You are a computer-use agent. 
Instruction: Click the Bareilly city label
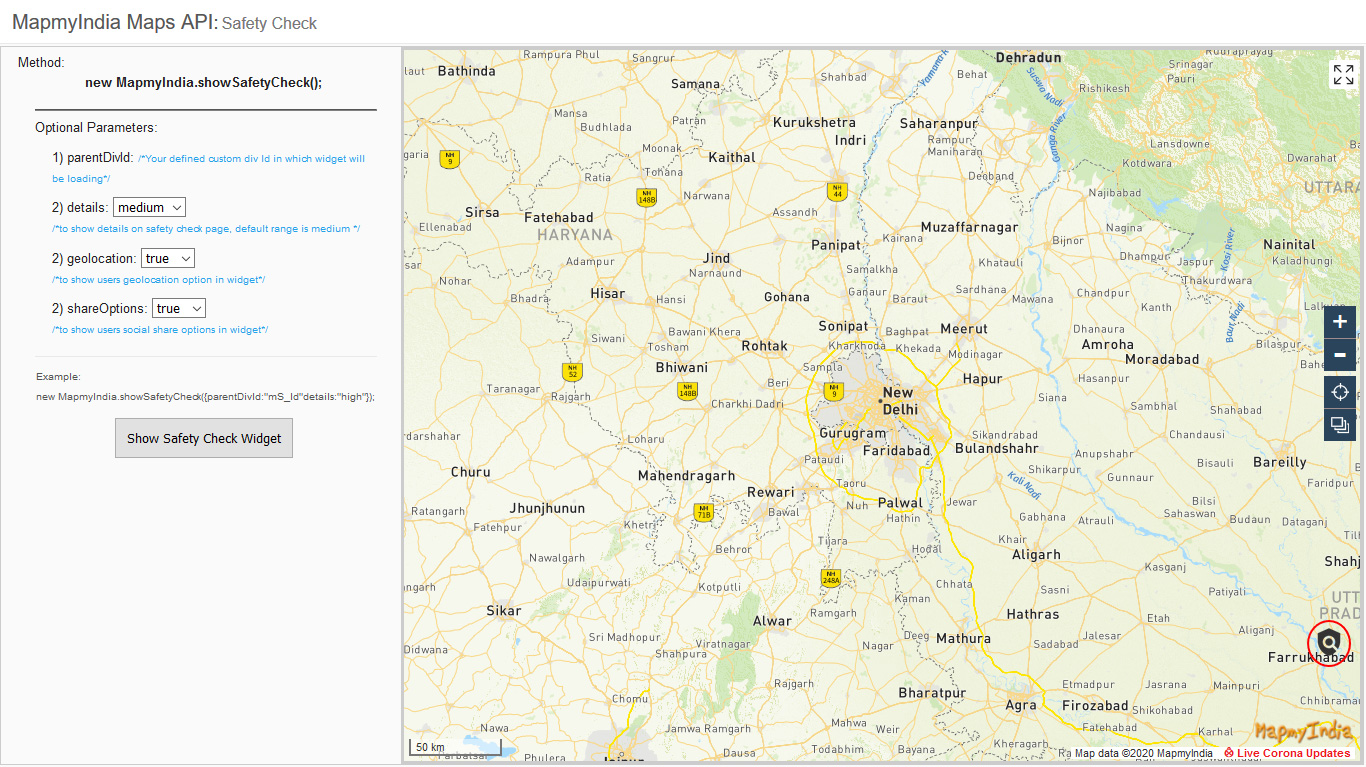pos(1280,462)
